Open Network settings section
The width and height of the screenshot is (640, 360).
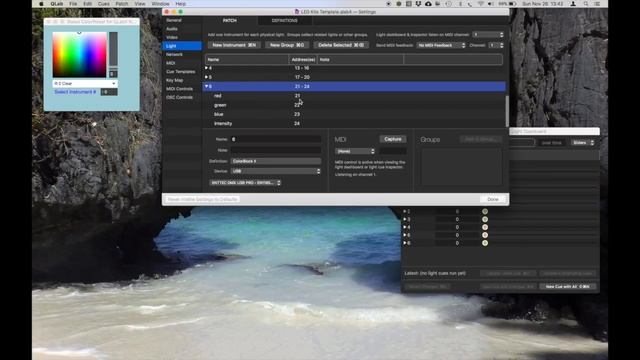(174, 54)
